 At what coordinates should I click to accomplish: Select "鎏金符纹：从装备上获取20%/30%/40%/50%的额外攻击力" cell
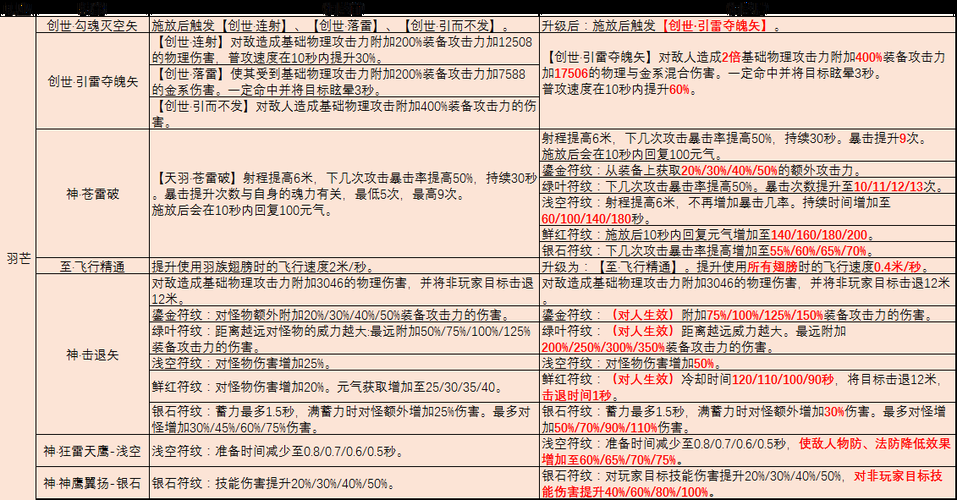pos(748,170)
